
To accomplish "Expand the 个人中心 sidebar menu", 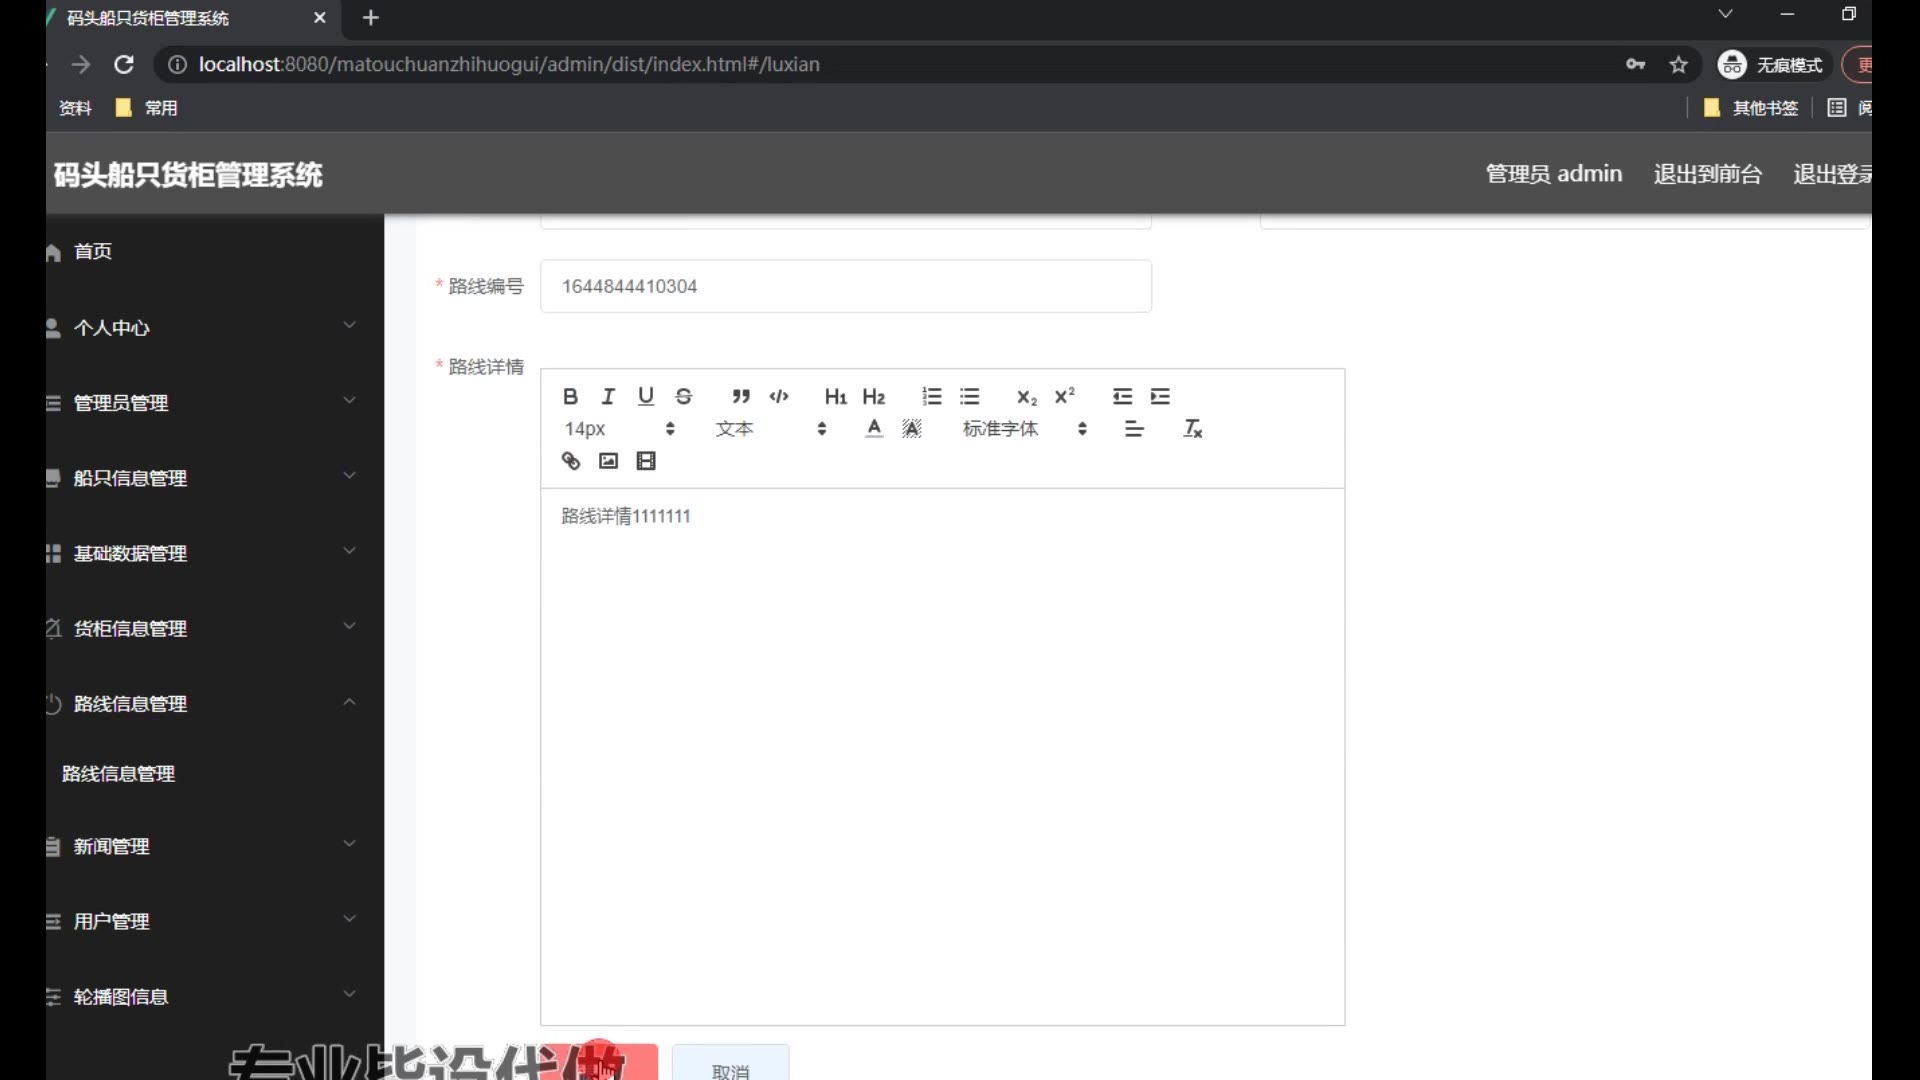I will (214, 327).
